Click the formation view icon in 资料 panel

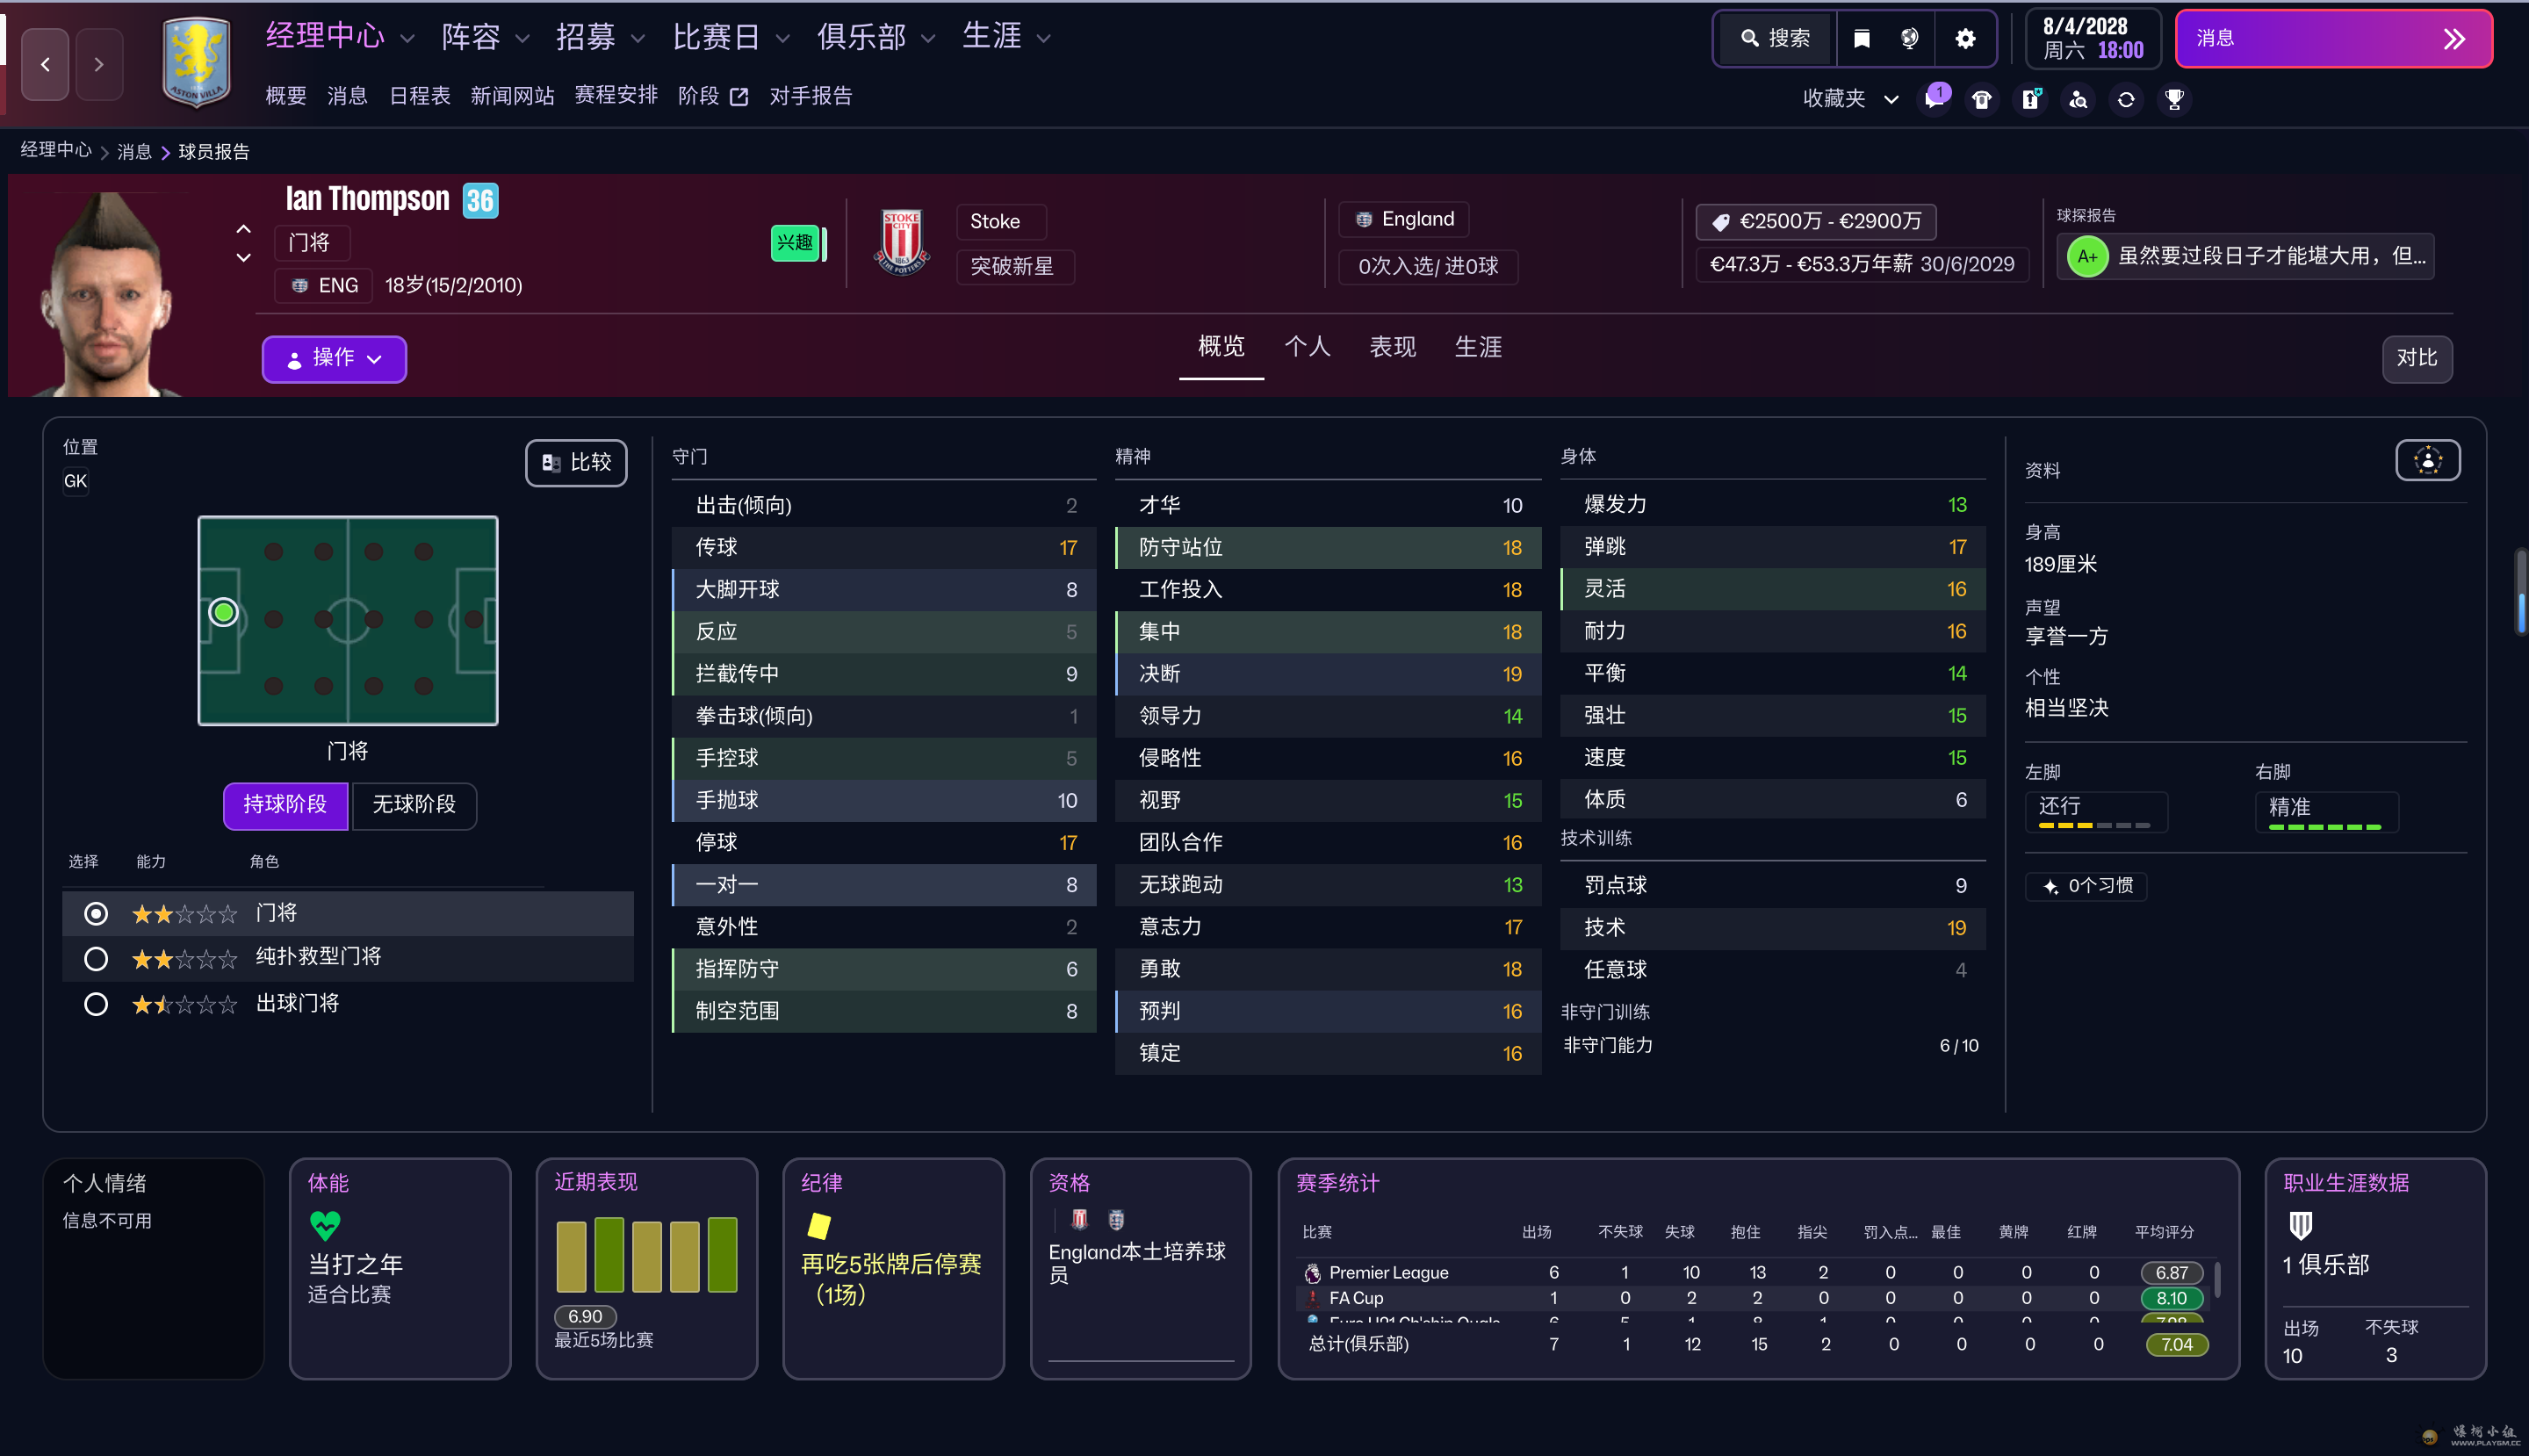(2427, 461)
